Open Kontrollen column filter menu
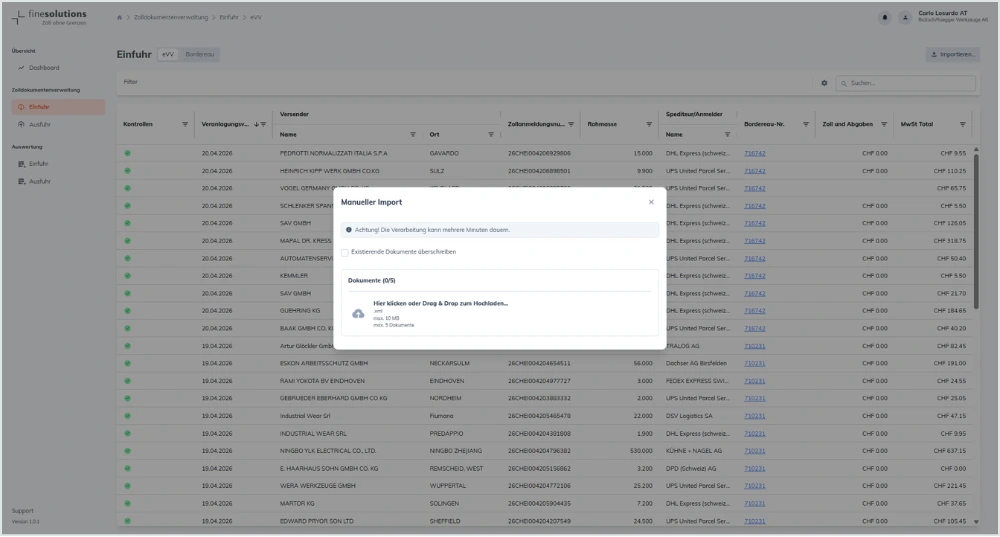The height and width of the screenshot is (537, 1000). pyautogui.click(x=185, y=124)
